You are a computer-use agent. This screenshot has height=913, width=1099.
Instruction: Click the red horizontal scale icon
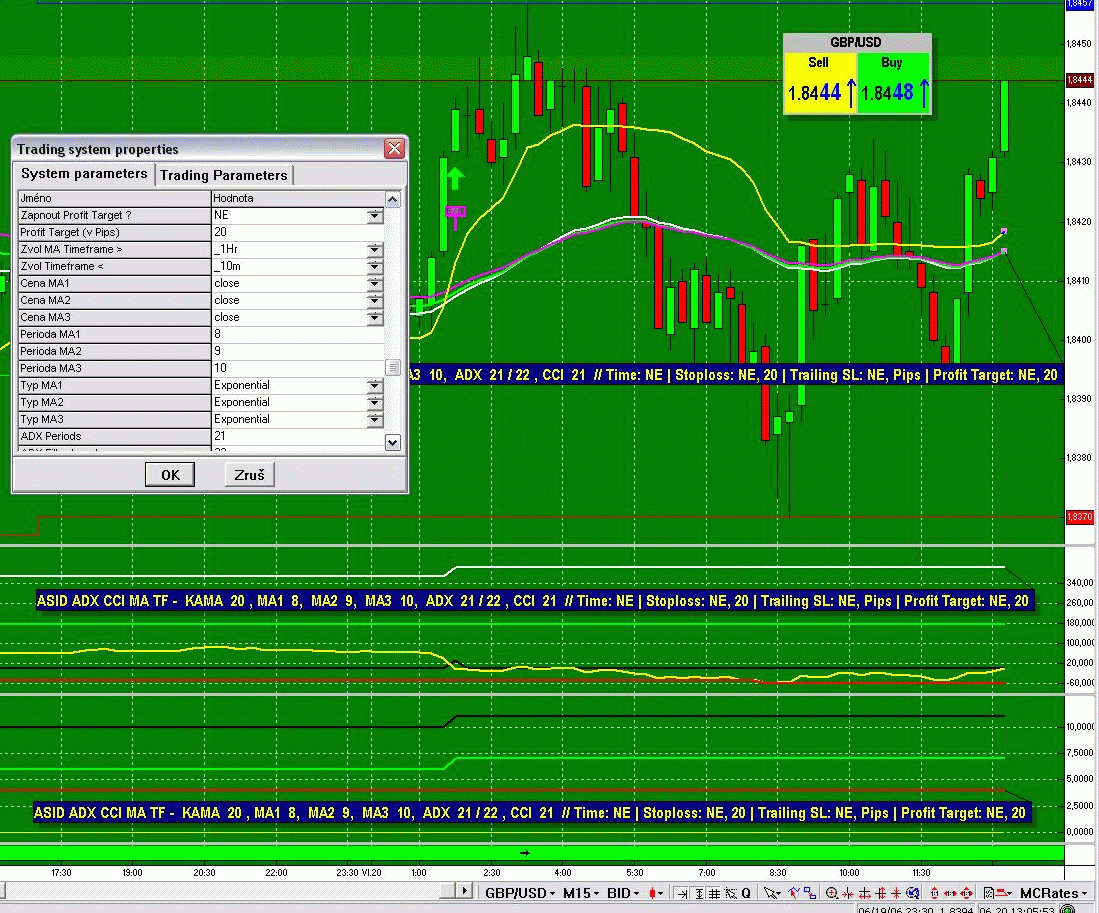tap(950, 893)
